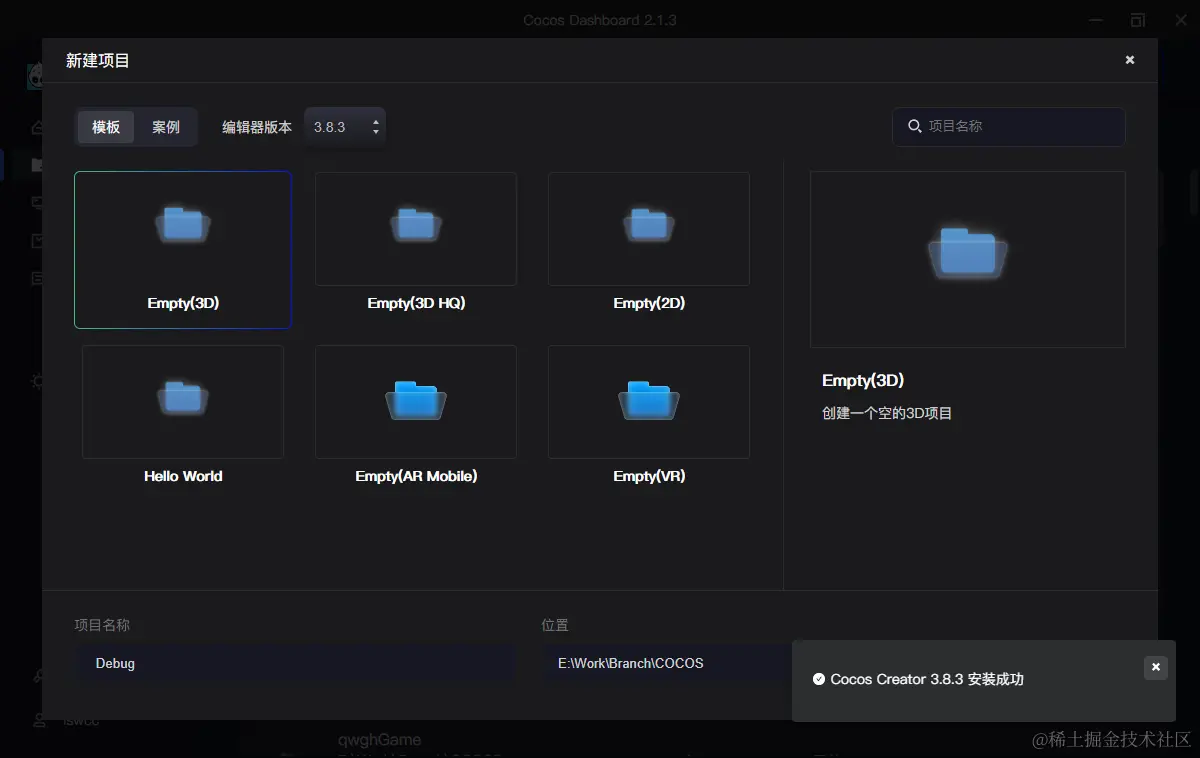Click the description text 创建一个空的3D项目
This screenshot has width=1200, height=758.
887,413
